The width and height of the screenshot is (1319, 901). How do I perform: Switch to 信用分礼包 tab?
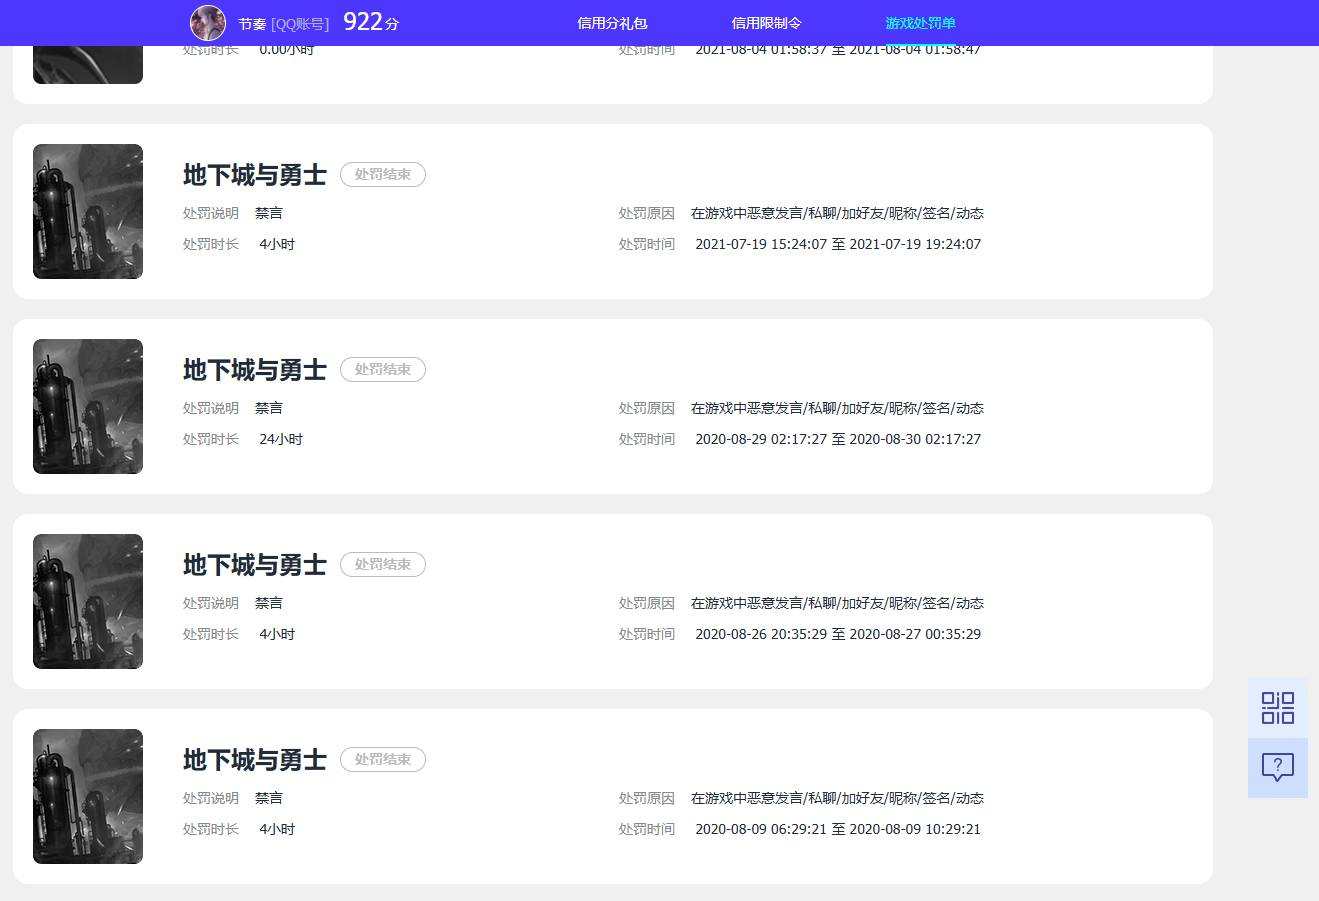[x=613, y=23]
